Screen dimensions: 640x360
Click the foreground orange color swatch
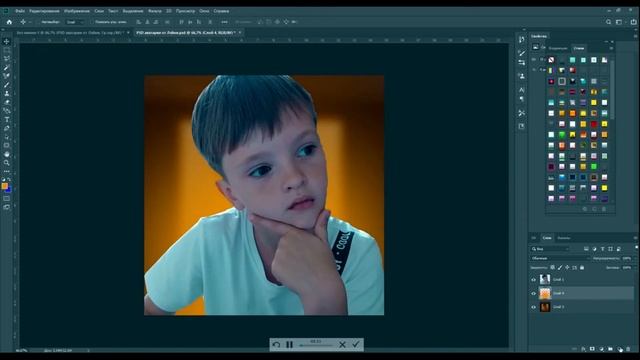[4, 186]
